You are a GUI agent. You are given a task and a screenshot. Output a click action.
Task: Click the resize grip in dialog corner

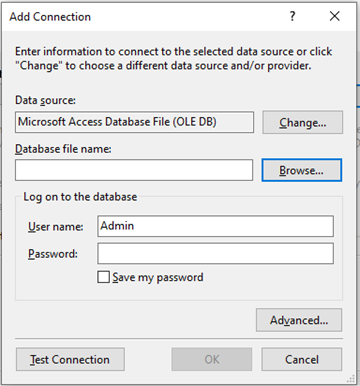[351, 379]
